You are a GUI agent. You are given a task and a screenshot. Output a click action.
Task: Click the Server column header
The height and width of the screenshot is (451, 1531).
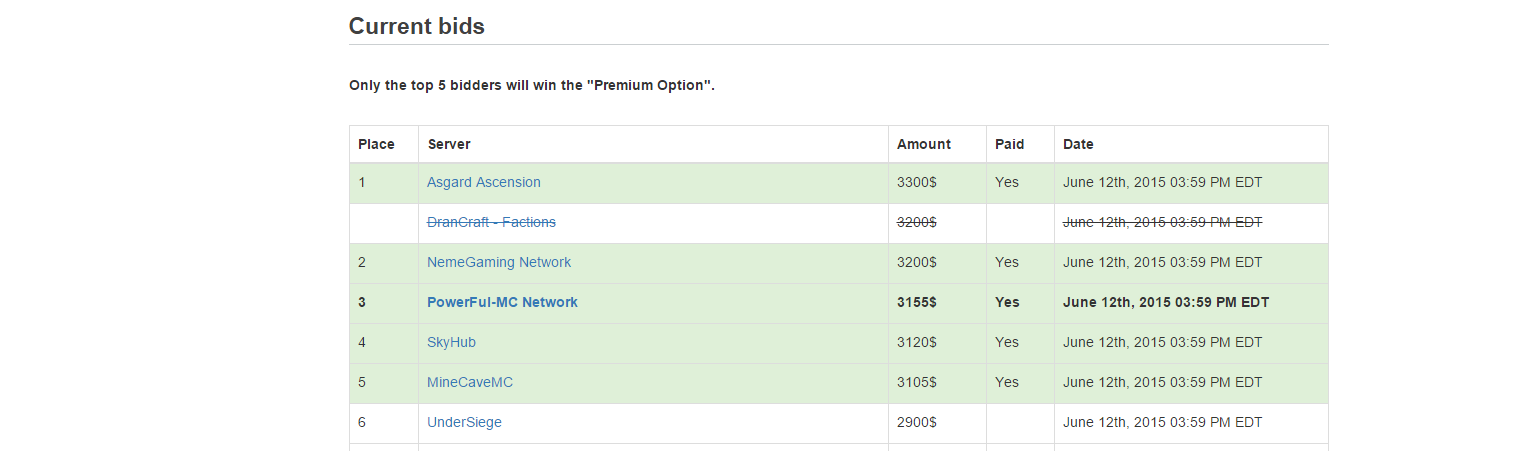(x=449, y=144)
